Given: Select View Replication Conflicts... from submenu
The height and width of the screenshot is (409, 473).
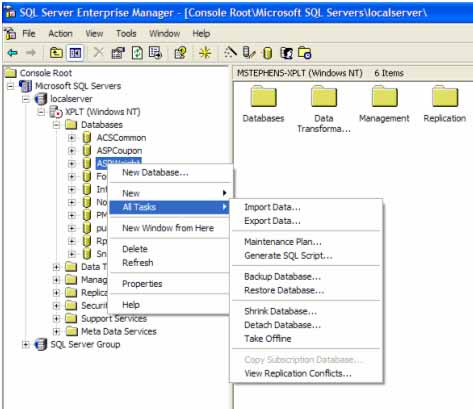Looking at the screenshot, I should click(306, 373).
